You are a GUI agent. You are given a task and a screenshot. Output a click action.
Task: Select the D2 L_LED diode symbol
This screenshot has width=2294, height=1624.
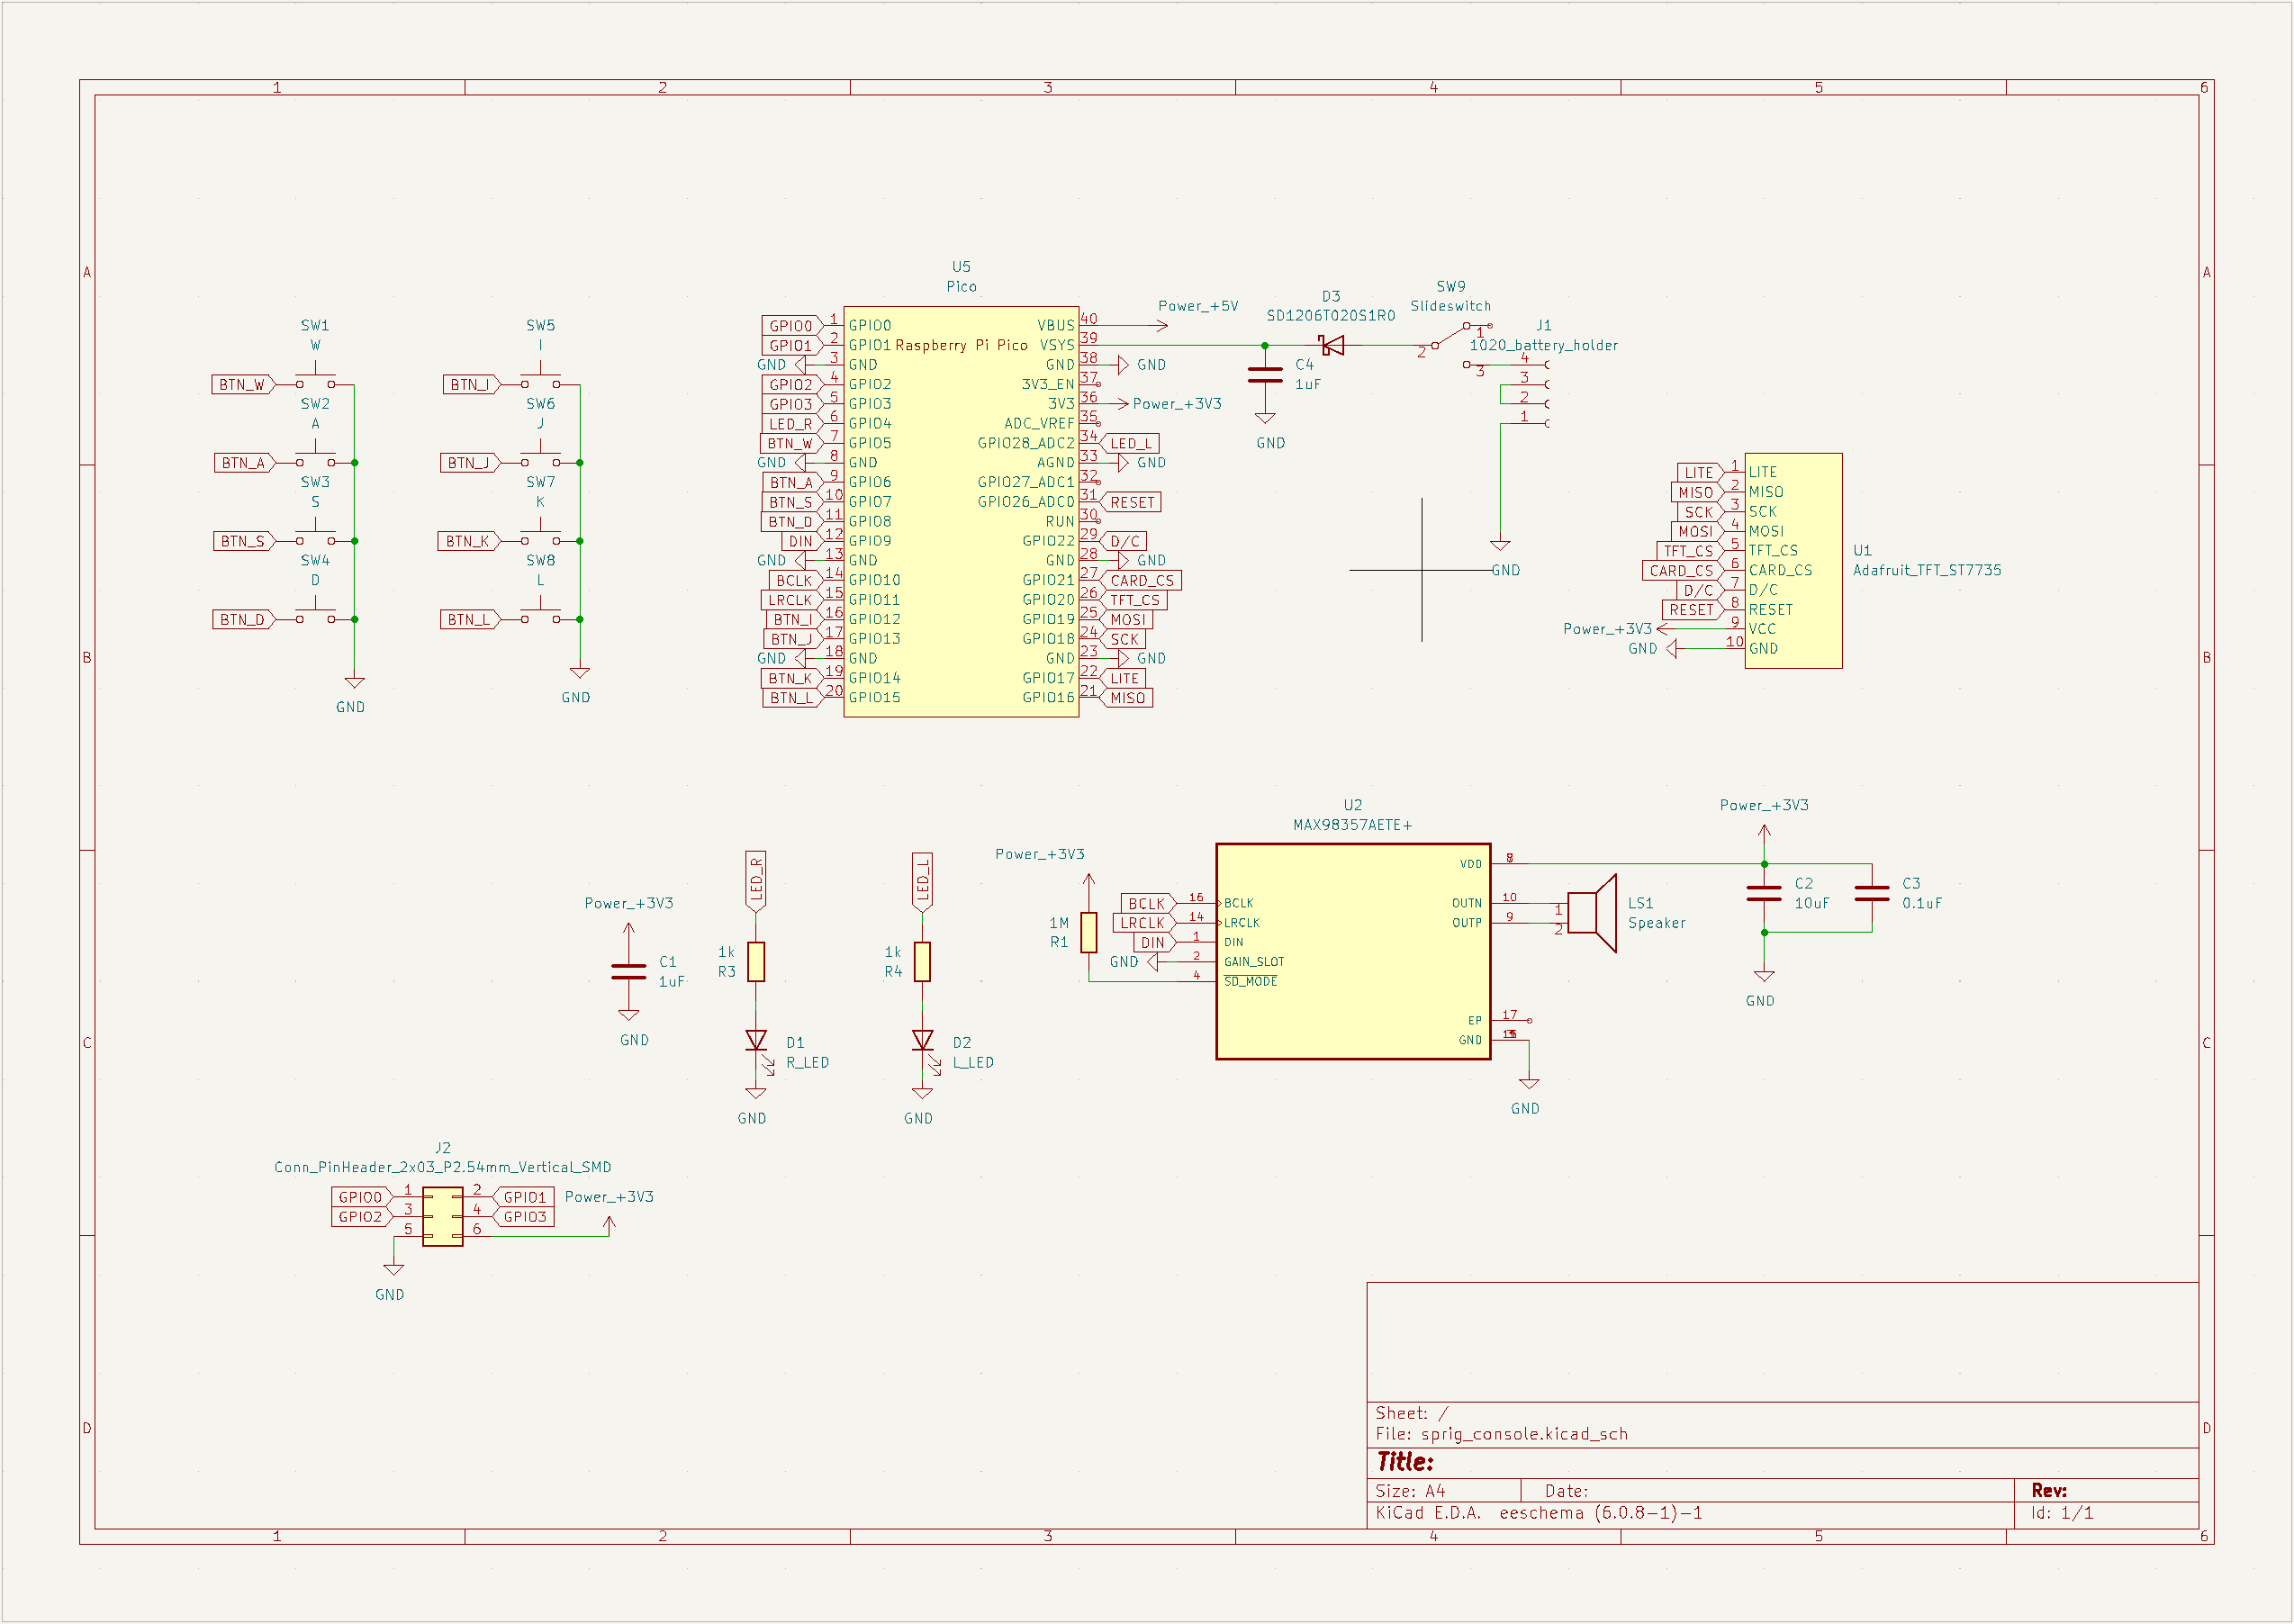click(922, 1041)
